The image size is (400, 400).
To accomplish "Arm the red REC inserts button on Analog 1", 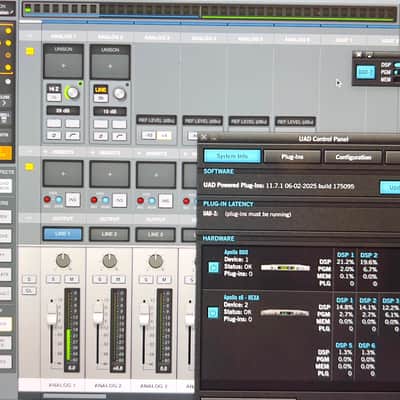I will [x=47, y=199].
